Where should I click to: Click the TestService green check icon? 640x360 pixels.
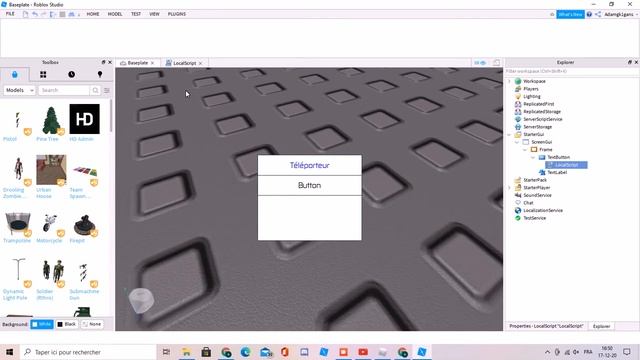(518, 218)
